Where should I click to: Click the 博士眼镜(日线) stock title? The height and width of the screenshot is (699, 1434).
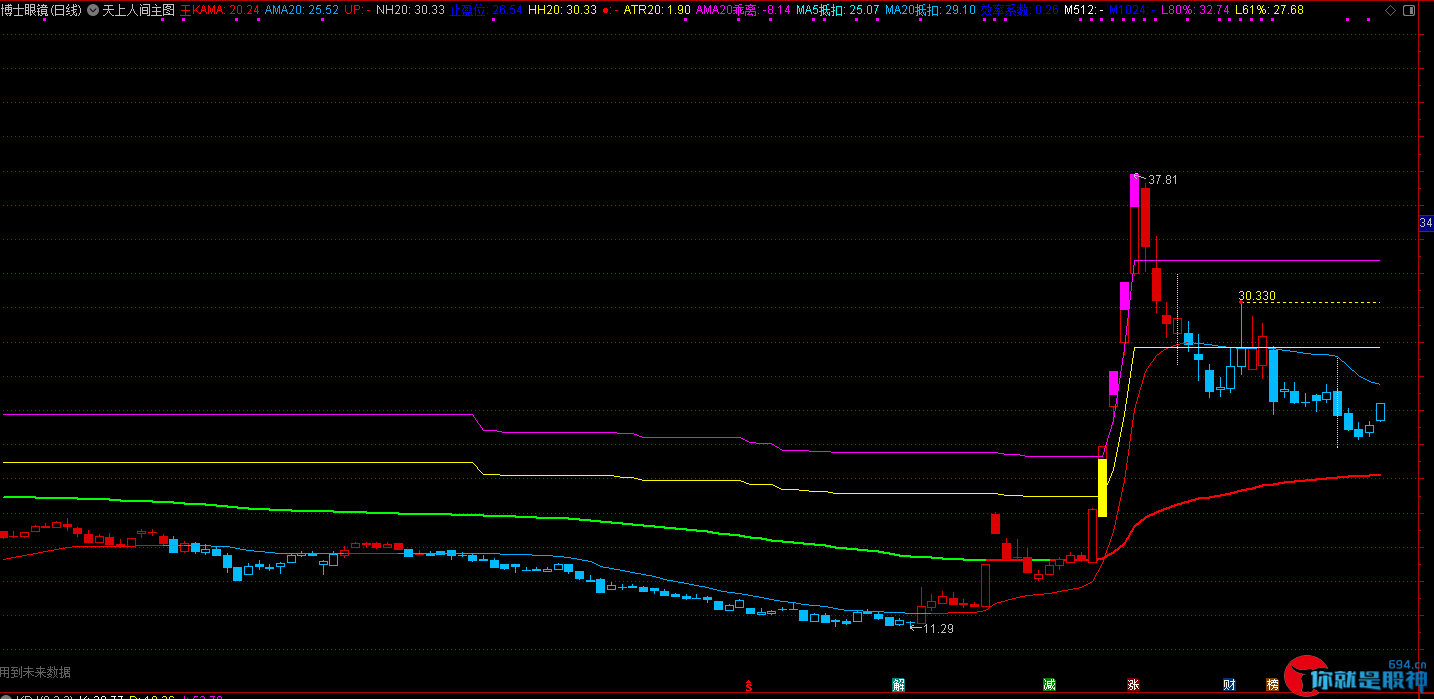[x=42, y=9]
